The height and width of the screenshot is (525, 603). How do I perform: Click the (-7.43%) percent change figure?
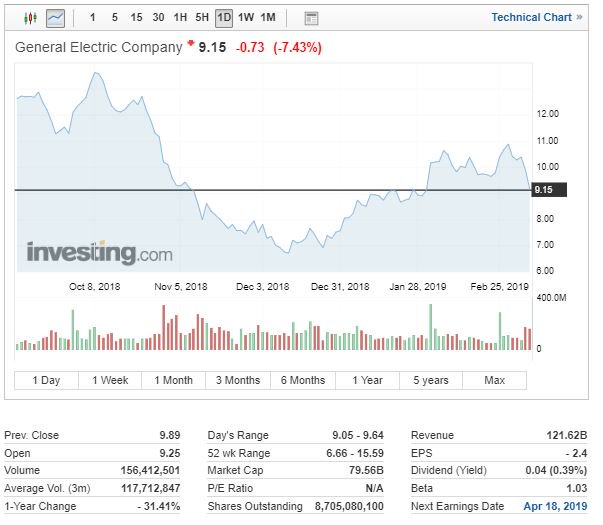tap(297, 48)
